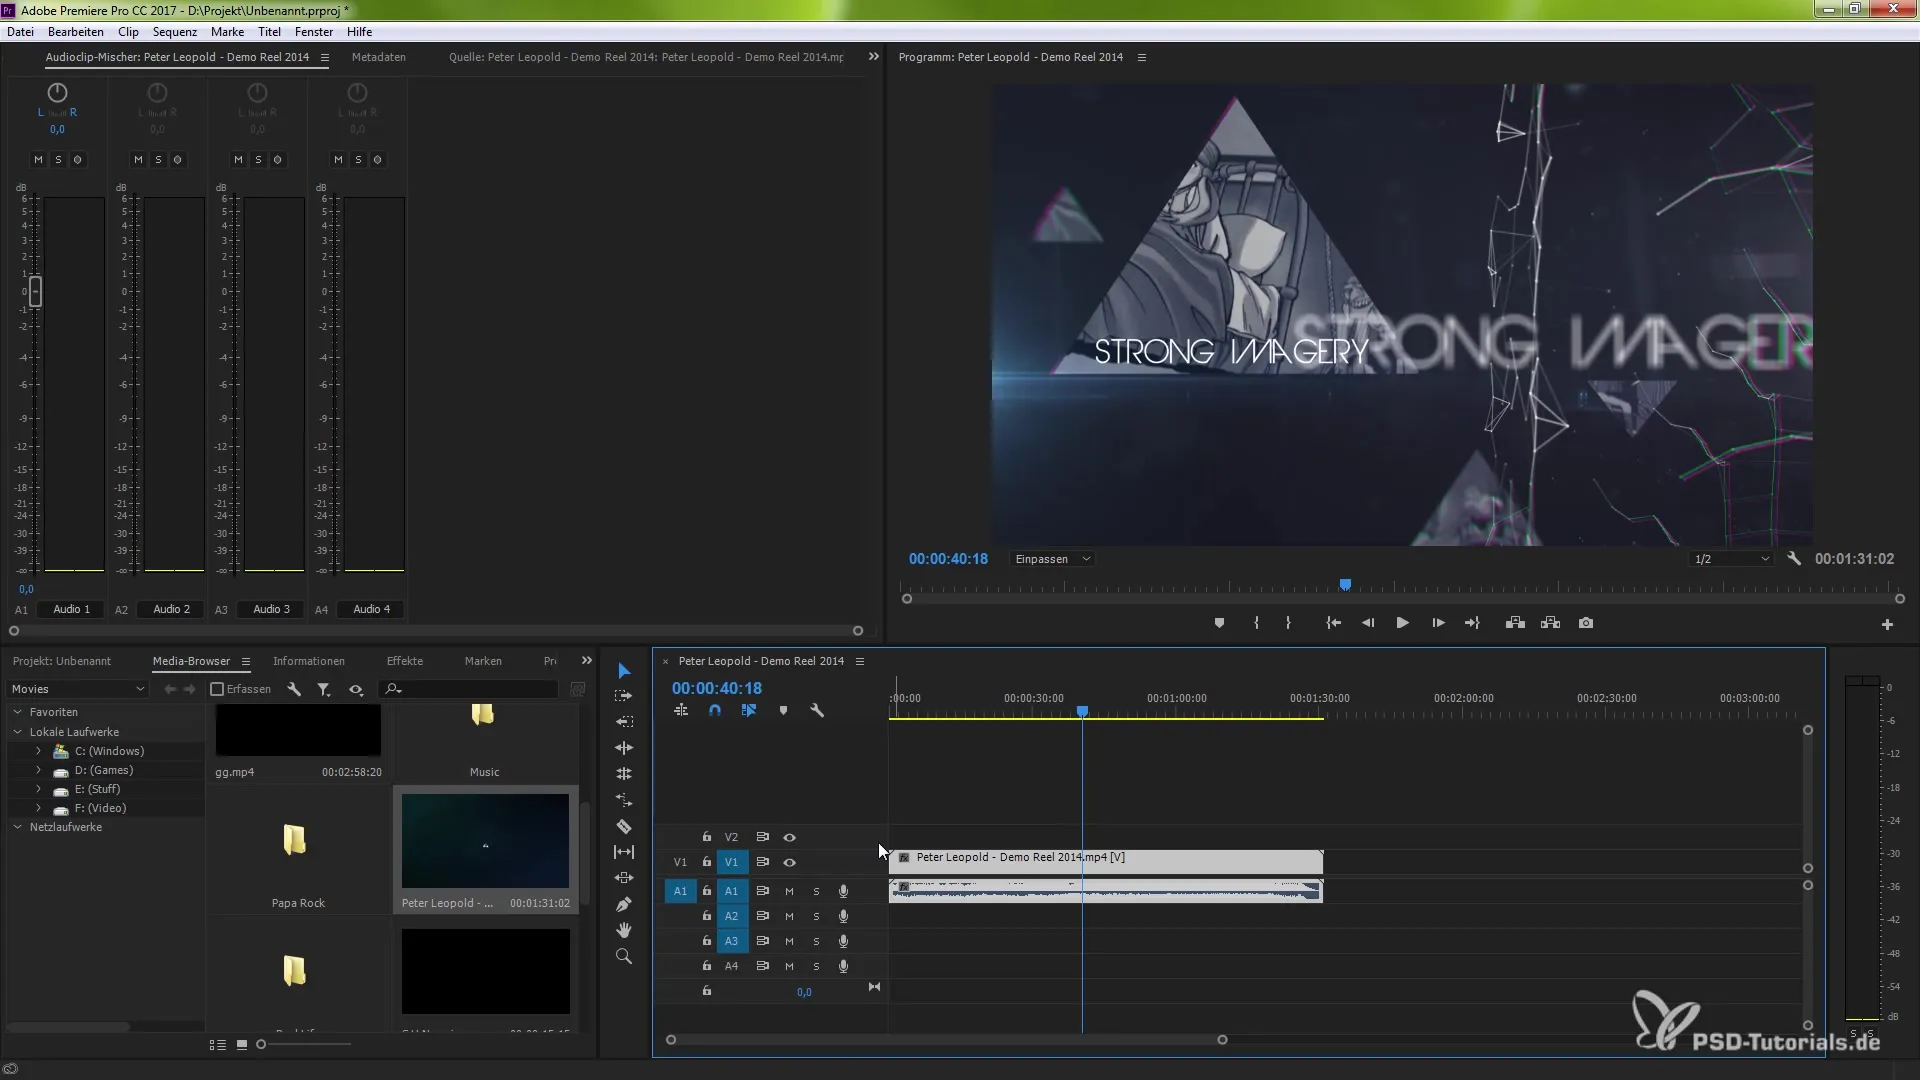Step back one frame

click(1368, 623)
